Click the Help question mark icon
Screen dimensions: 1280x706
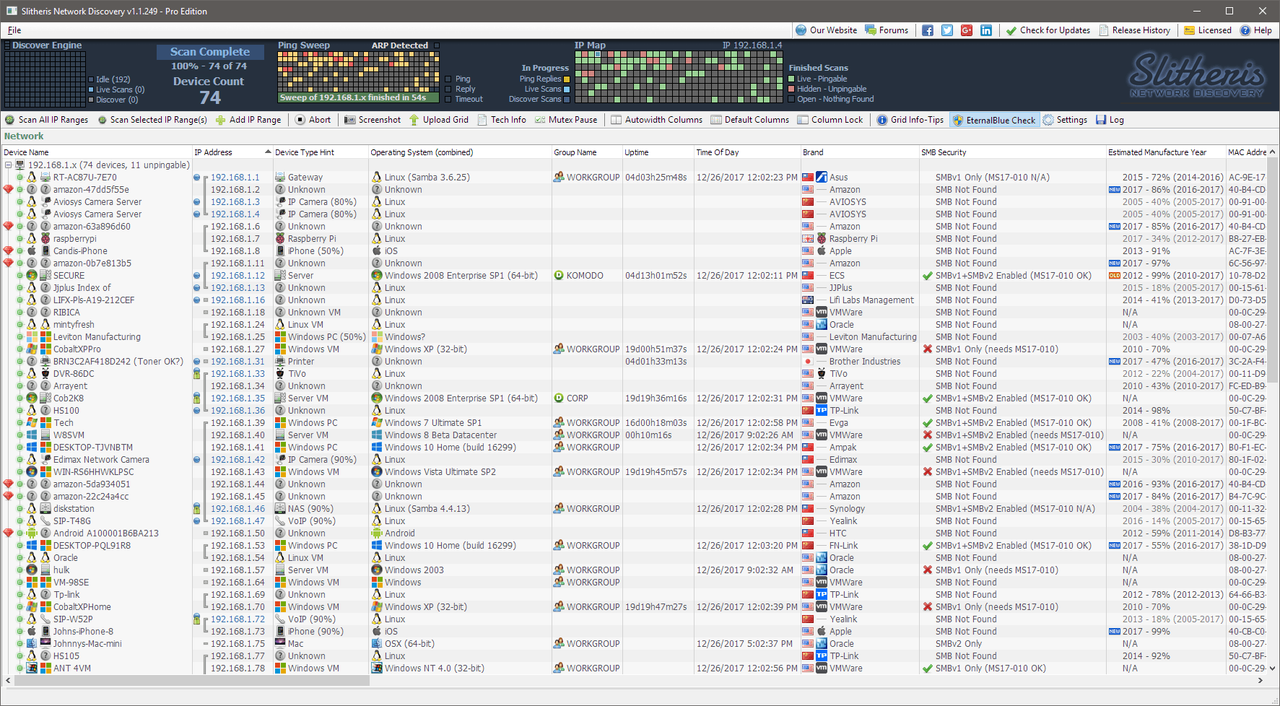click(x=1247, y=31)
